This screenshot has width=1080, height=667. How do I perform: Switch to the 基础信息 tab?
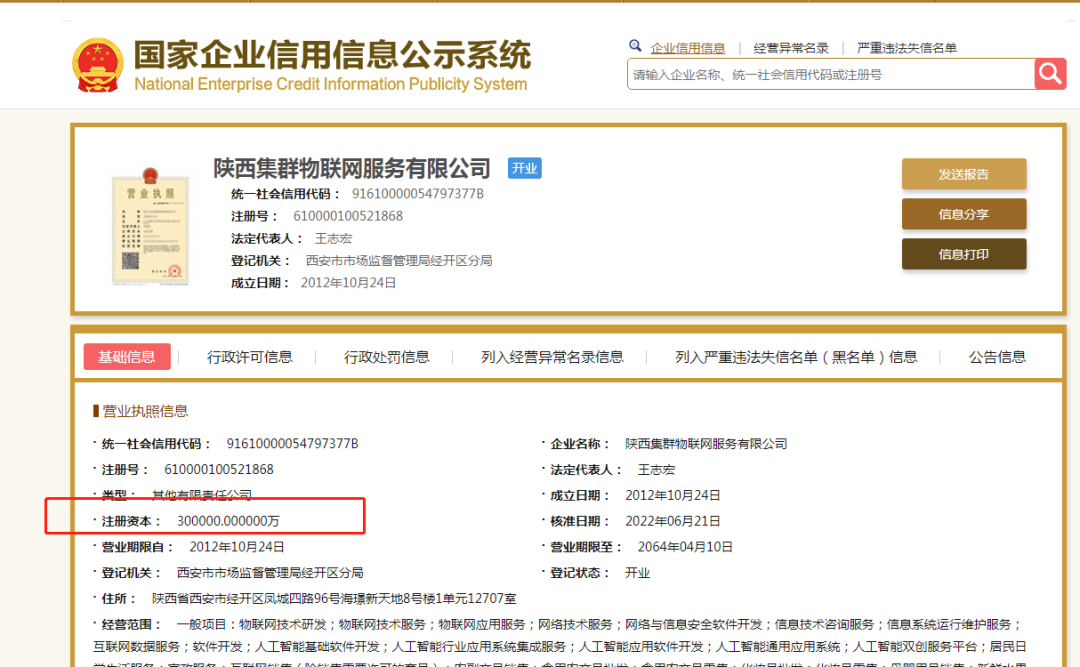pos(127,357)
